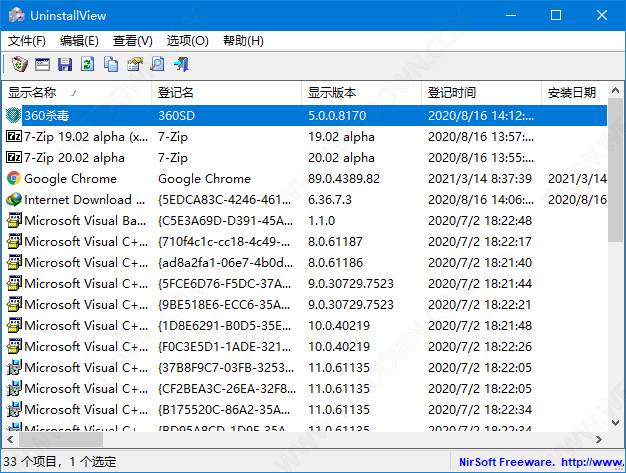Image resolution: width=626 pixels, height=473 pixels.
Task: Click icon of row with version 8.0.61186
Action: point(14,262)
